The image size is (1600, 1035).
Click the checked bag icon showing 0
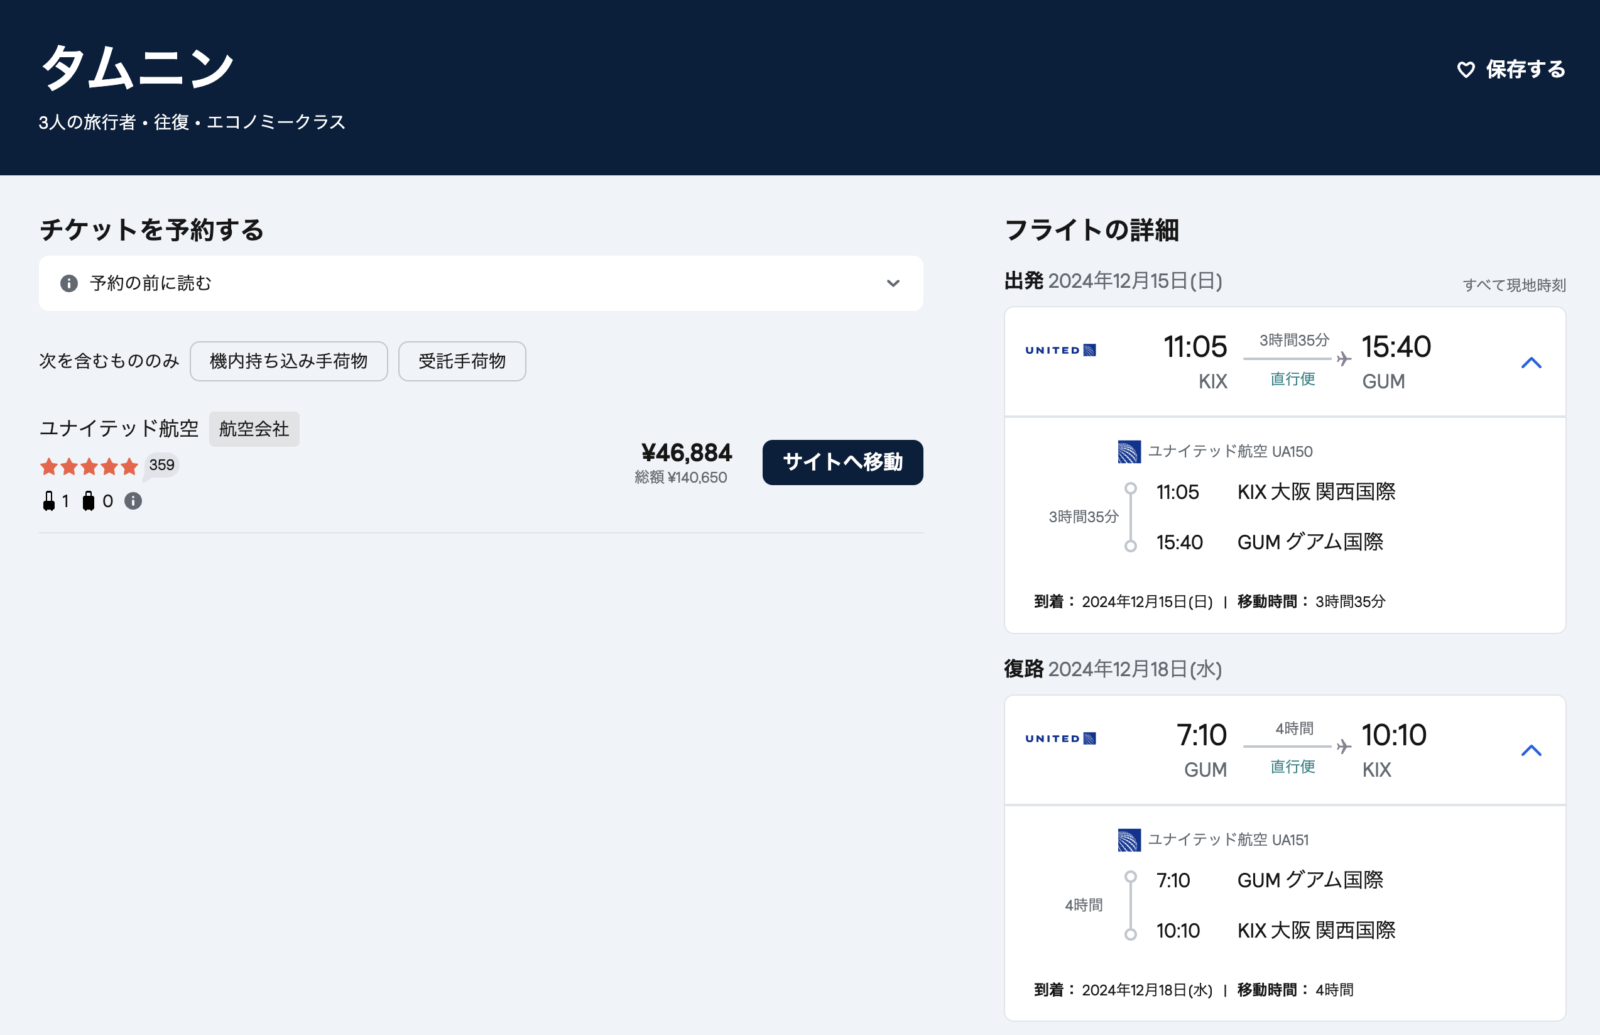click(88, 501)
